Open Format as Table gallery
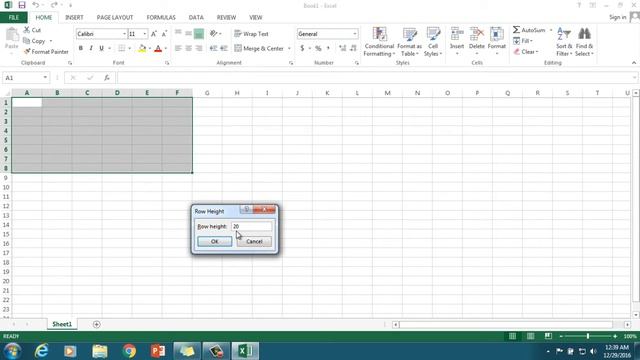The height and width of the screenshot is (360, 640). tap(409, 42)
